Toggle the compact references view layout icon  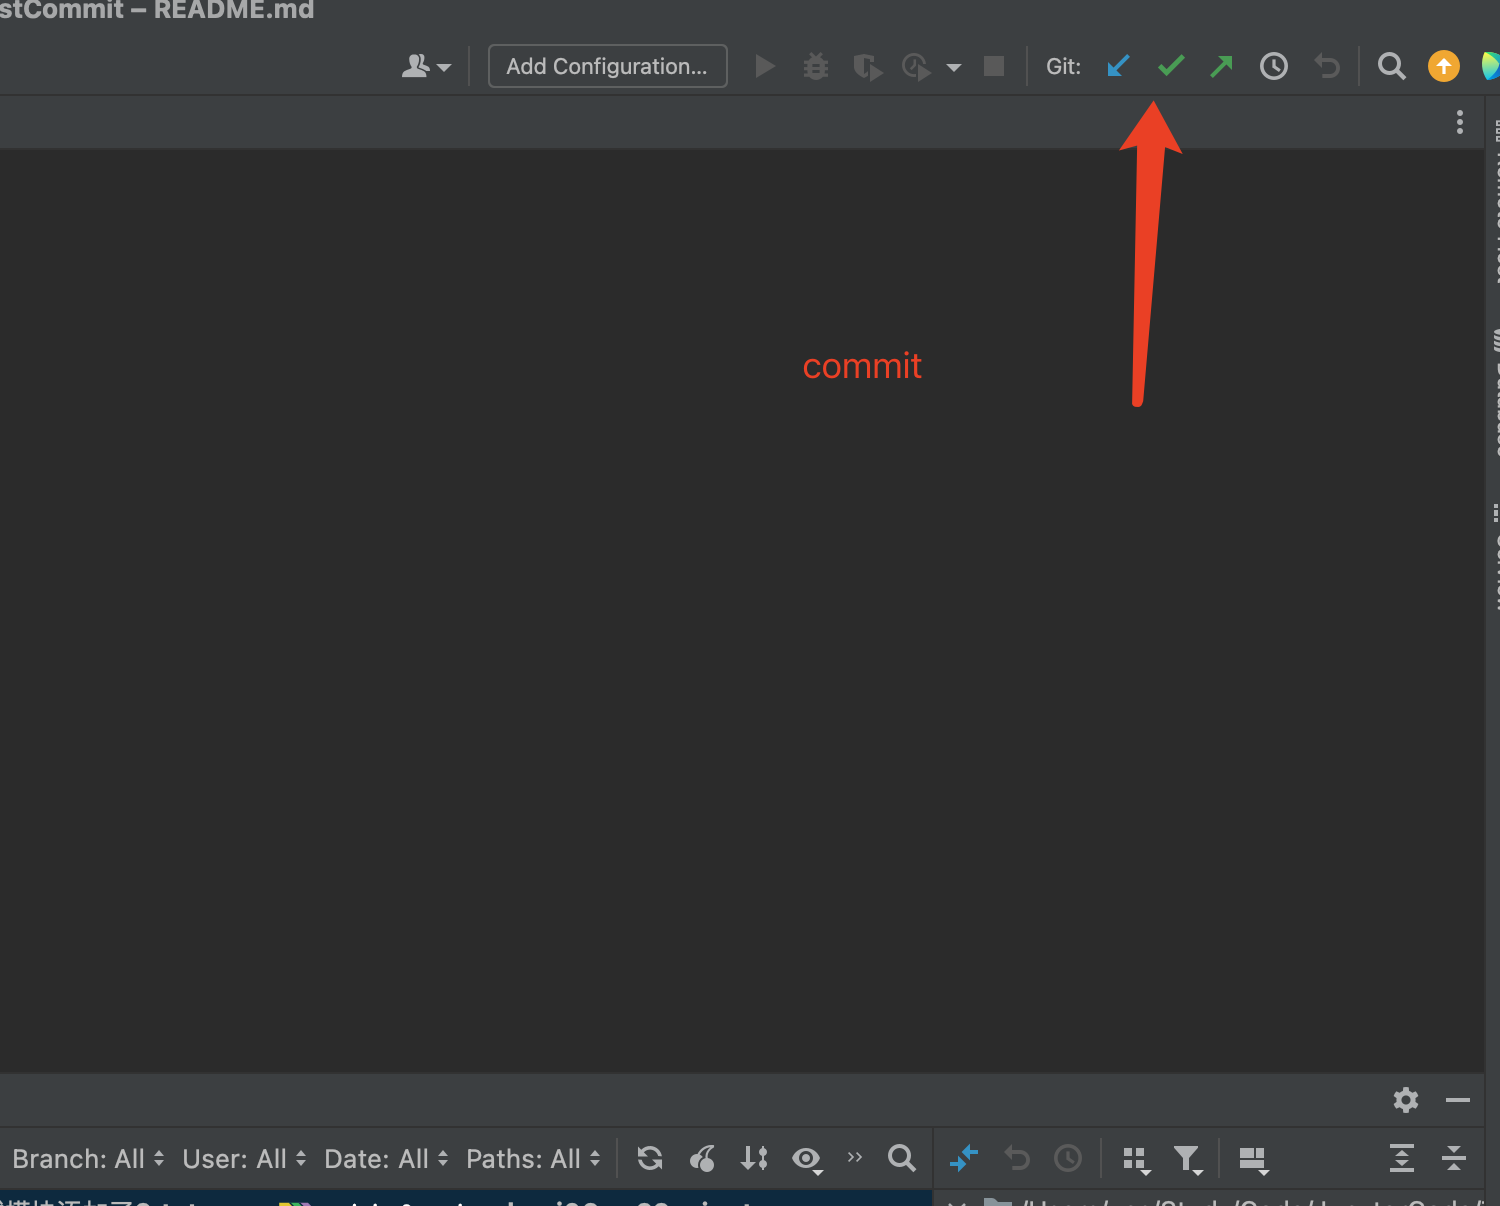coord(1135,1158)
